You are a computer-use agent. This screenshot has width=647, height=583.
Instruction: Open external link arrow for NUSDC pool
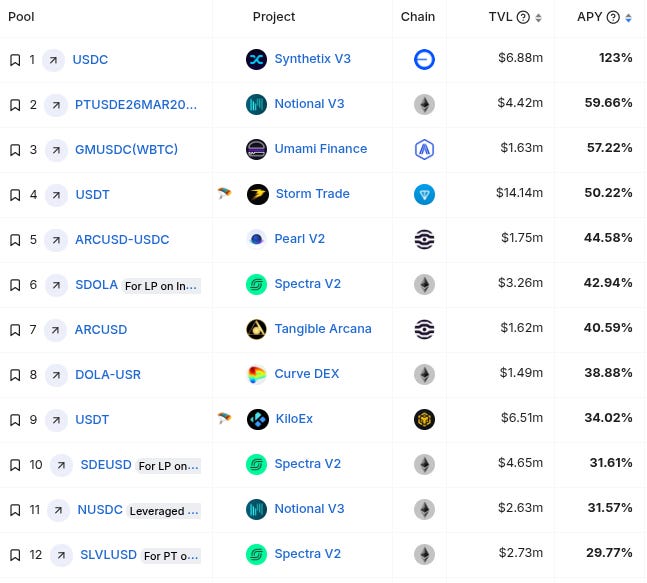click(x=58, y=510)
